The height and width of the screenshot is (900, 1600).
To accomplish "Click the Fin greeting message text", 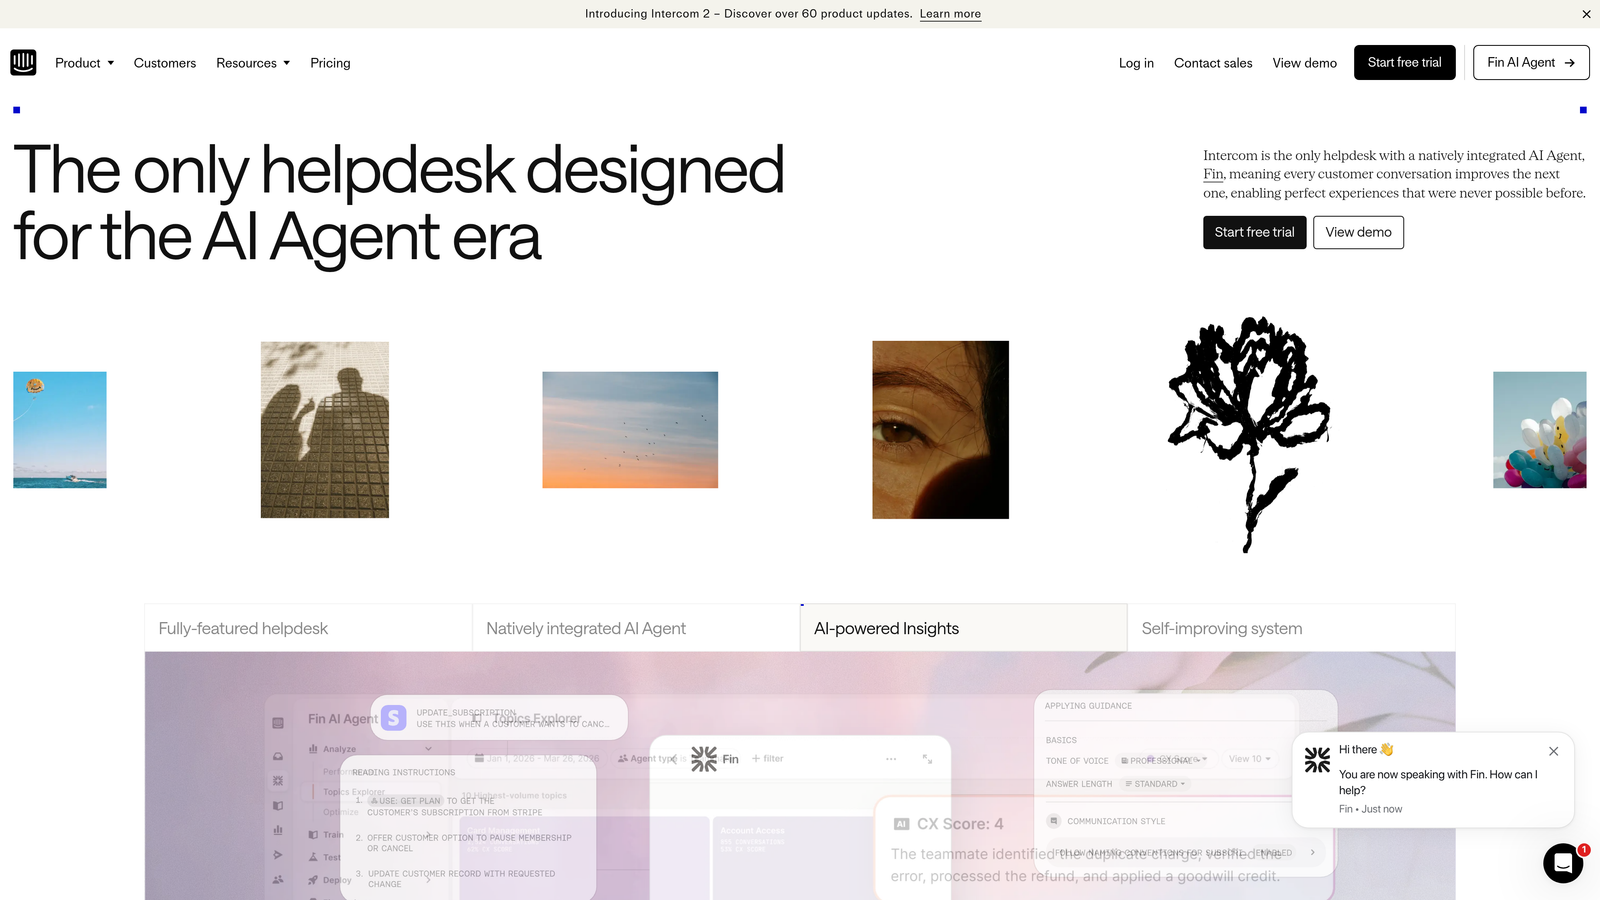I will tap(1438, 782).
